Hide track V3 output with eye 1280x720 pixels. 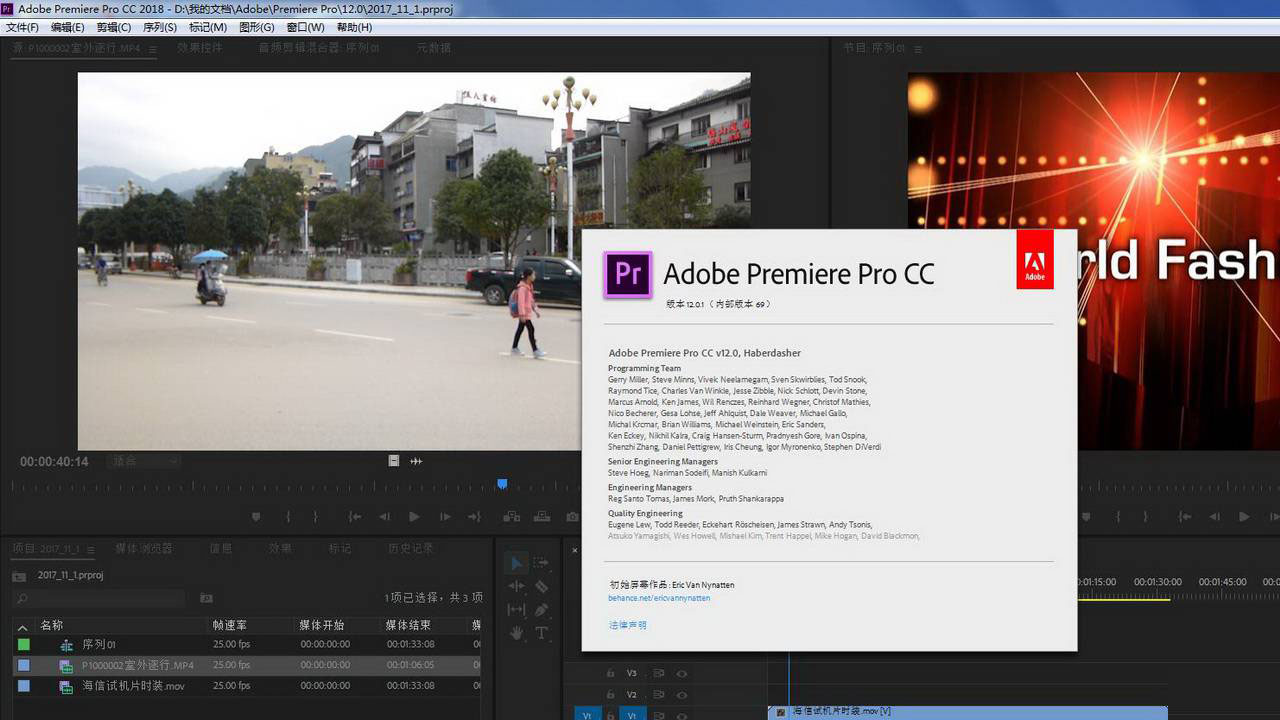click(x=682, y=674)
